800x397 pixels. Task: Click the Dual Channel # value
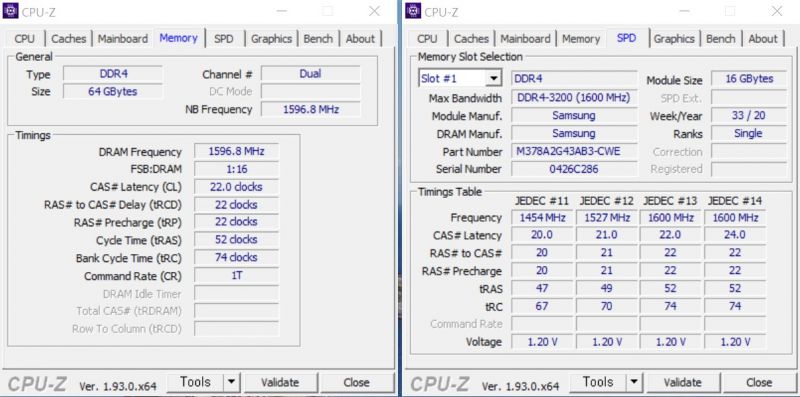click(x=310, y=73)
